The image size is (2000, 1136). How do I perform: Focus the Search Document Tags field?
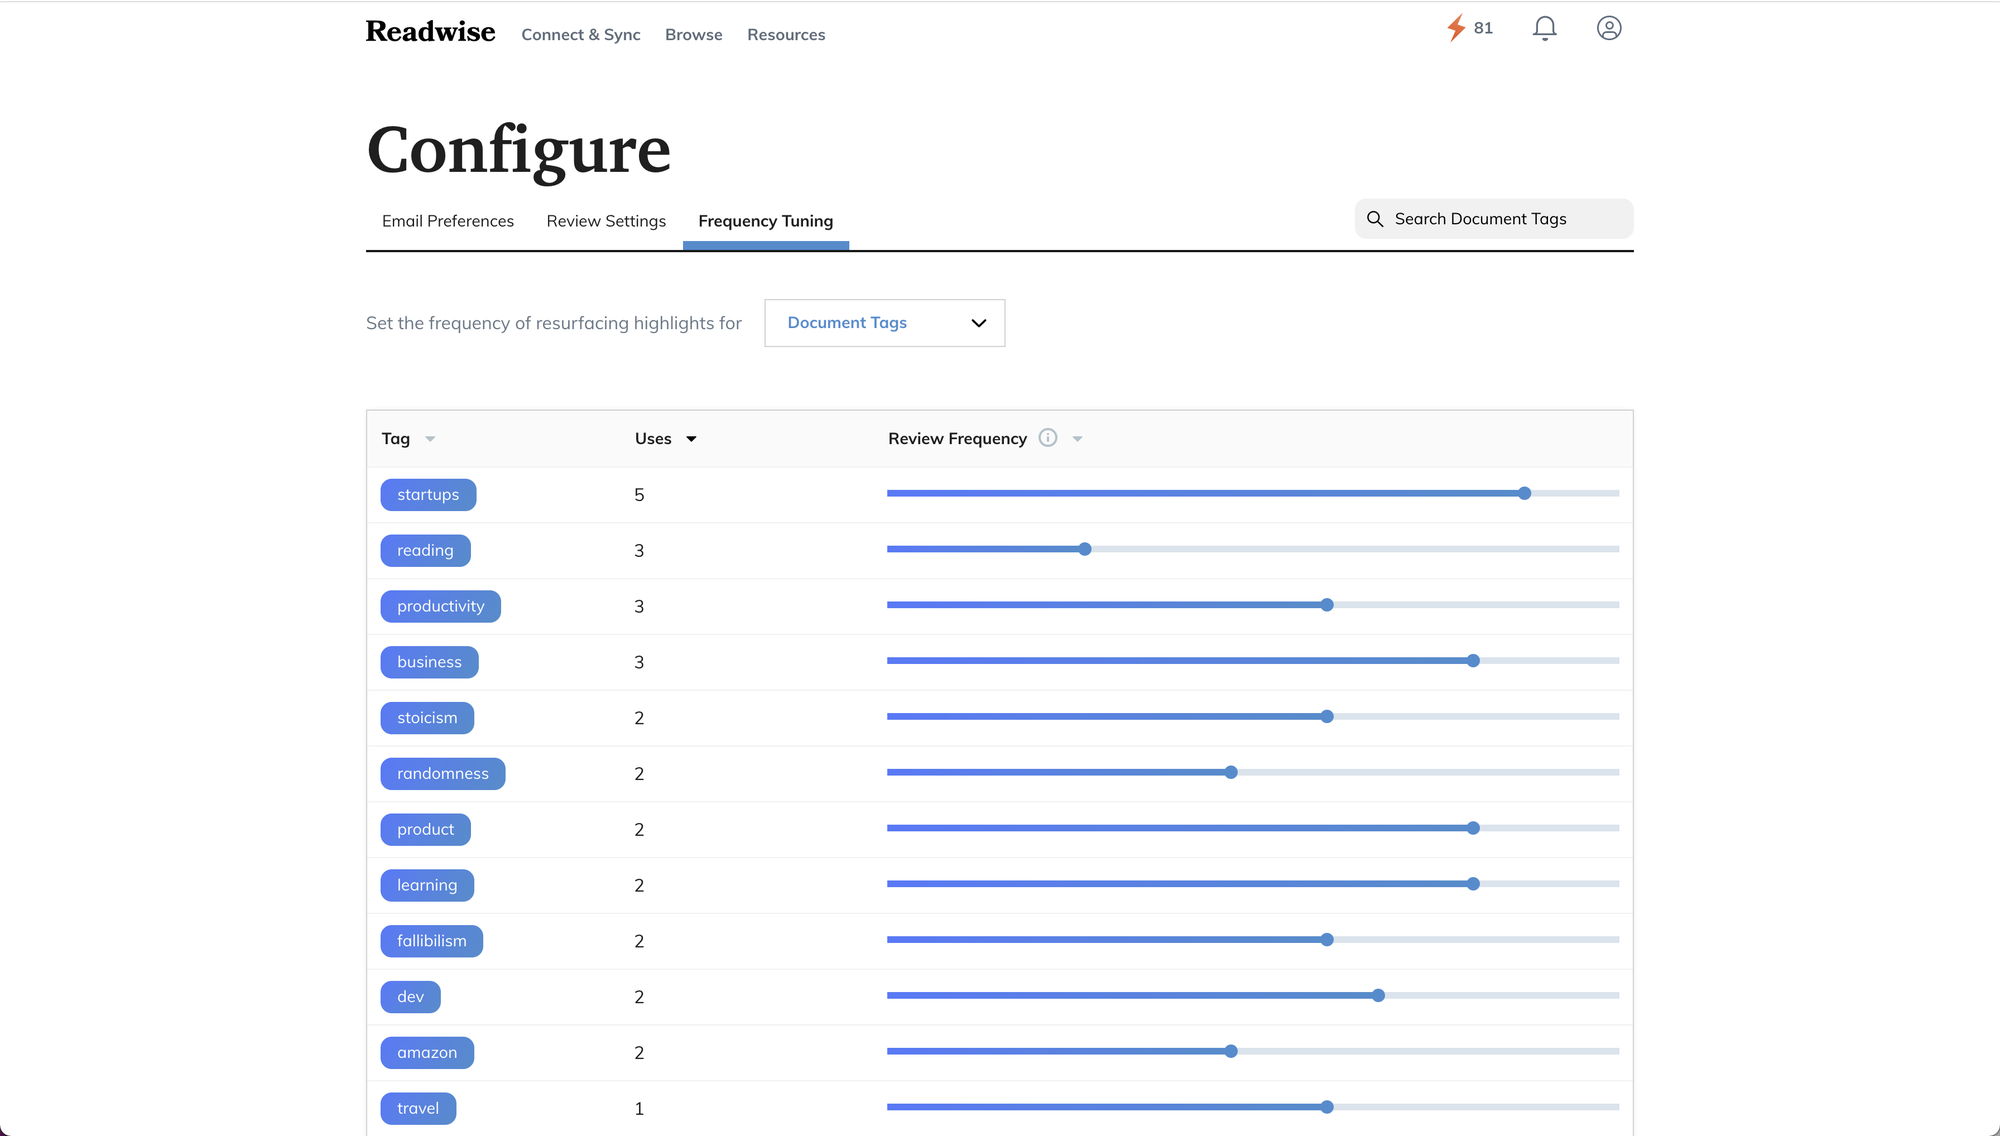pyautogui.click(x=1494, y=219)
